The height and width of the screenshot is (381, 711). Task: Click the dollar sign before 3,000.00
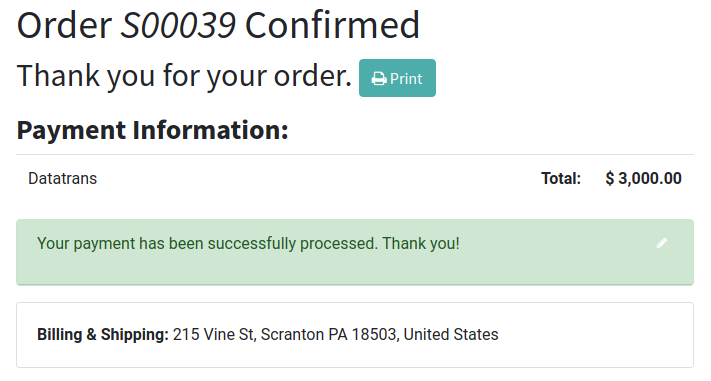tap(610, 178)
